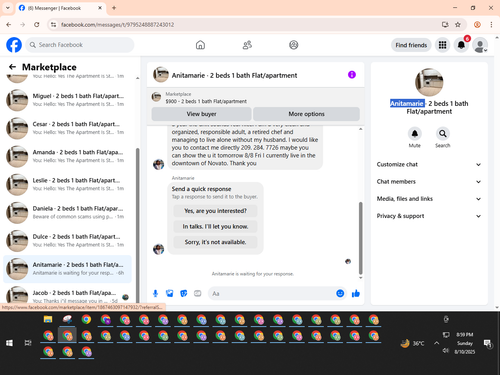Expand Chat members section
500x375 pixels.
point(429,182)
